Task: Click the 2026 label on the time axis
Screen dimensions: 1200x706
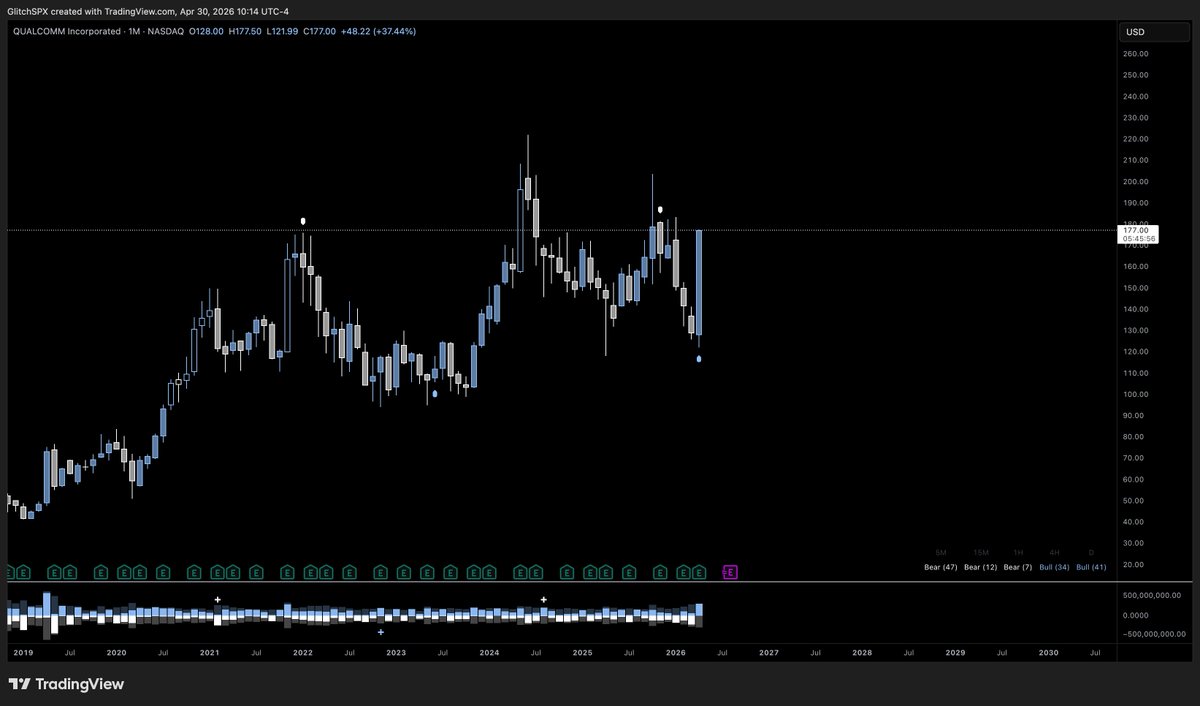Action: coord(676,652)
